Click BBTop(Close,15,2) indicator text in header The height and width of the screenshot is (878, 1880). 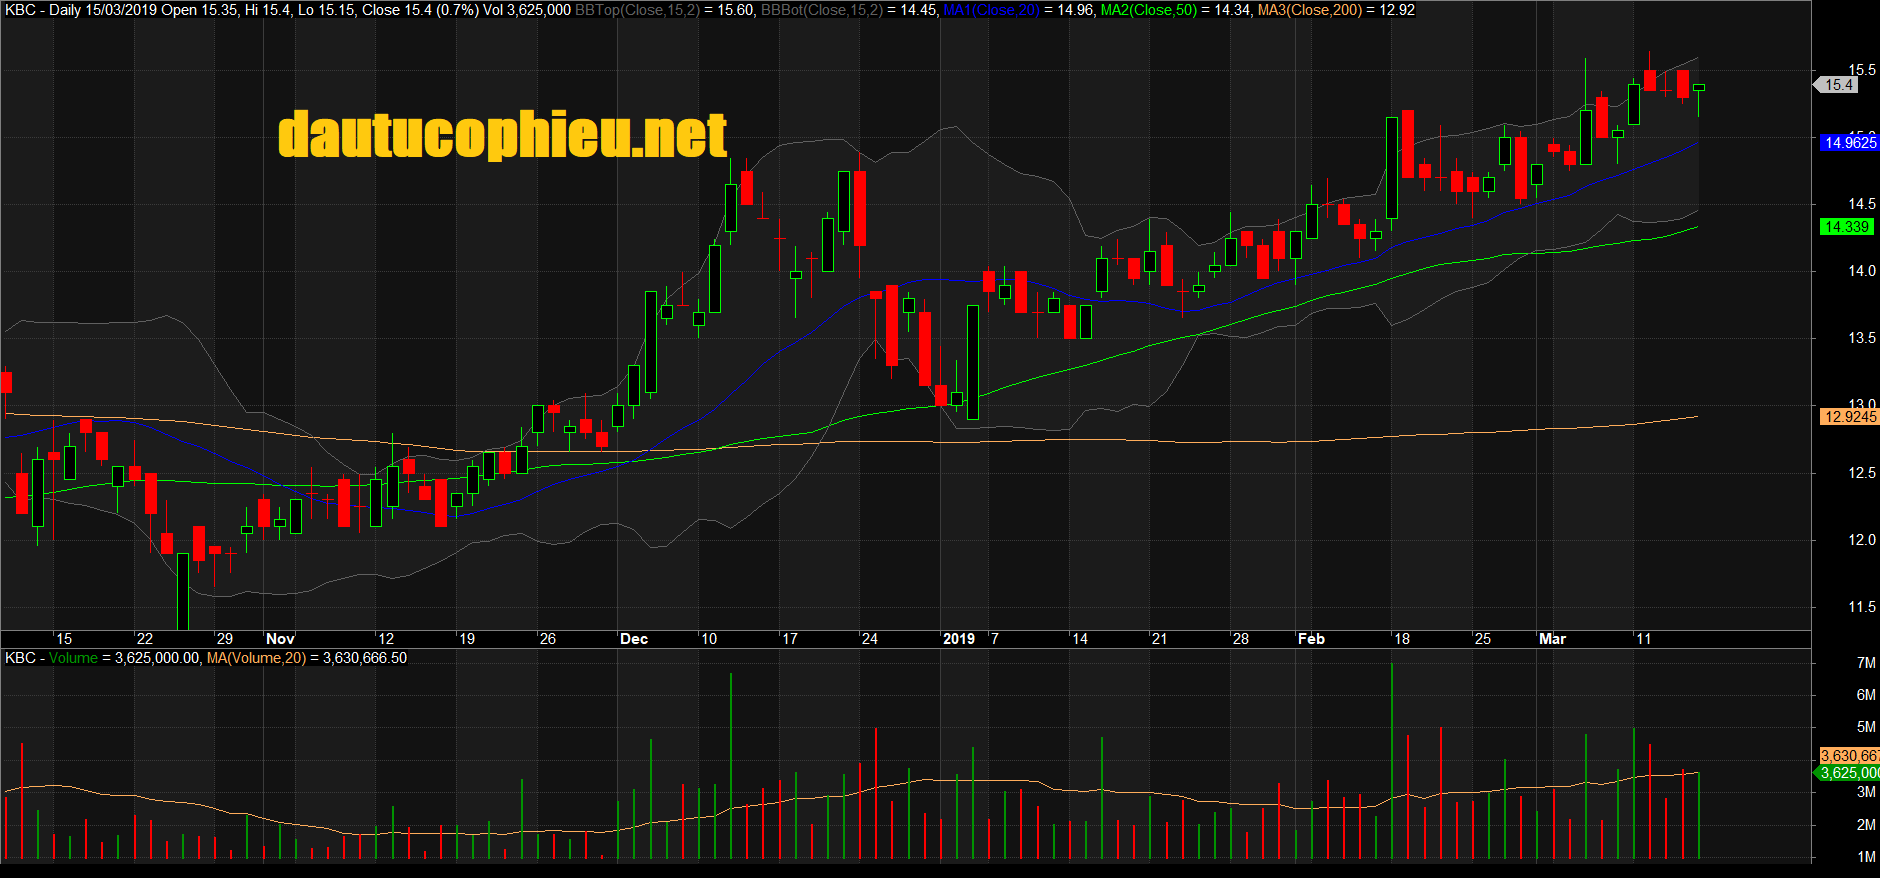(x=637, y=10)
